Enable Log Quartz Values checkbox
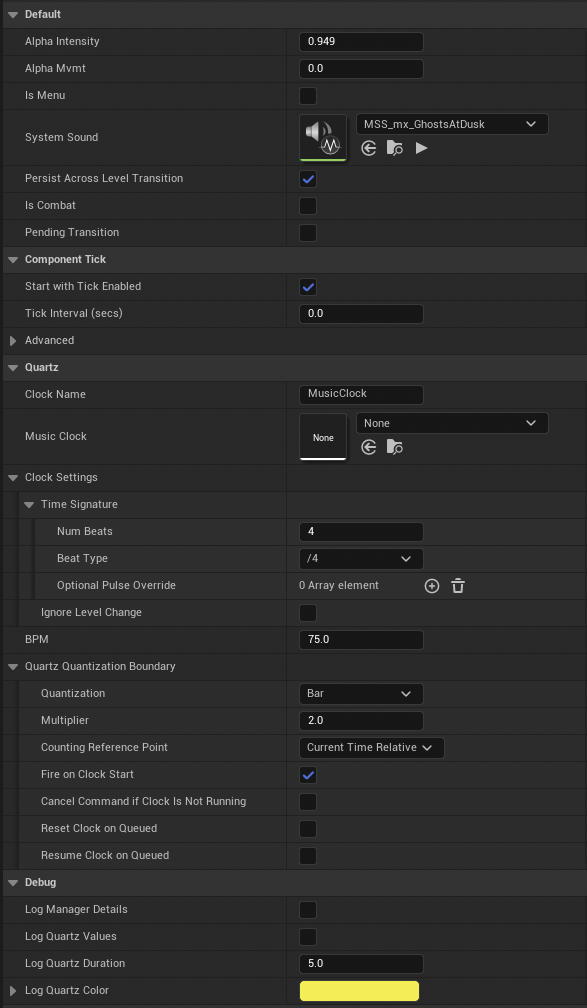 pyautogui.click(x=308, y=937)
